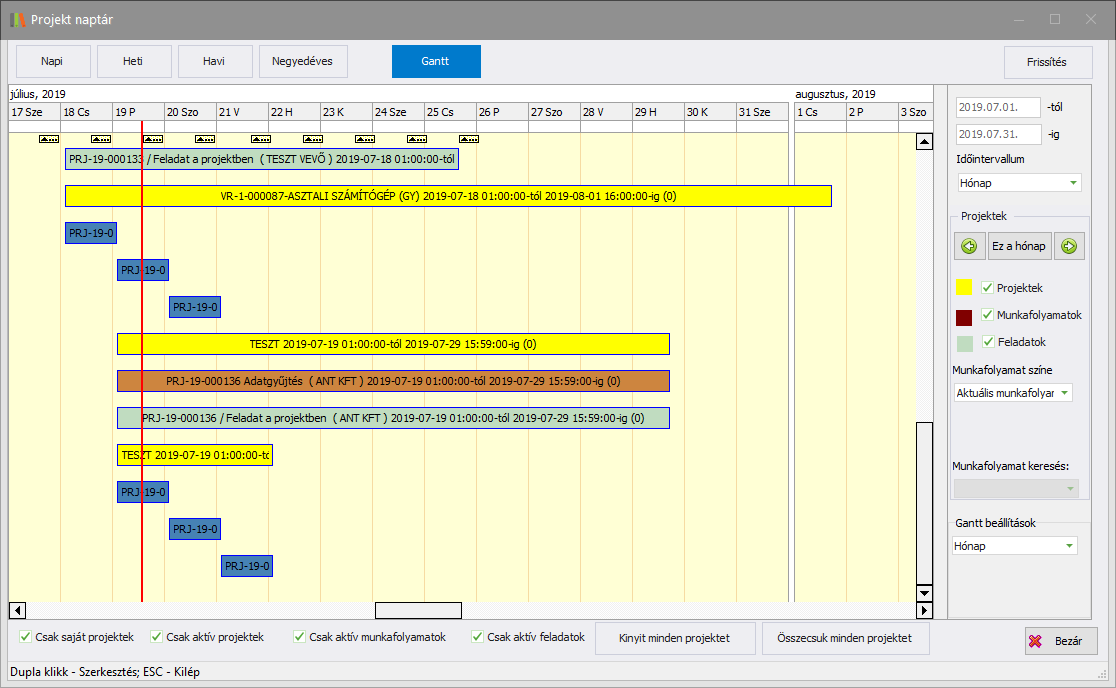Toggle the Munkafolyamatok checkbox
This screenshot has width=1116, height=688.
988,315
